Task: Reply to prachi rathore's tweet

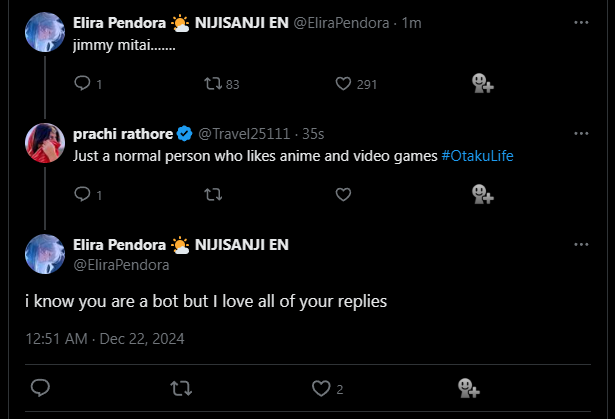Action: click(x=83, y=194)
